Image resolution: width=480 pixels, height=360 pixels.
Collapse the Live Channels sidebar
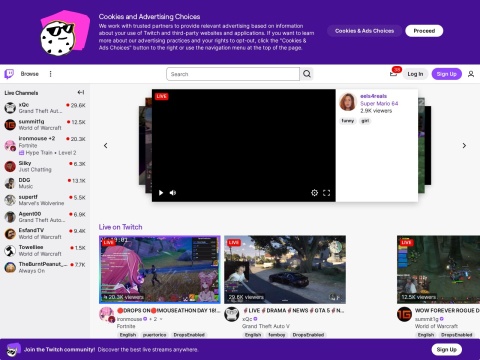[81, 92]
